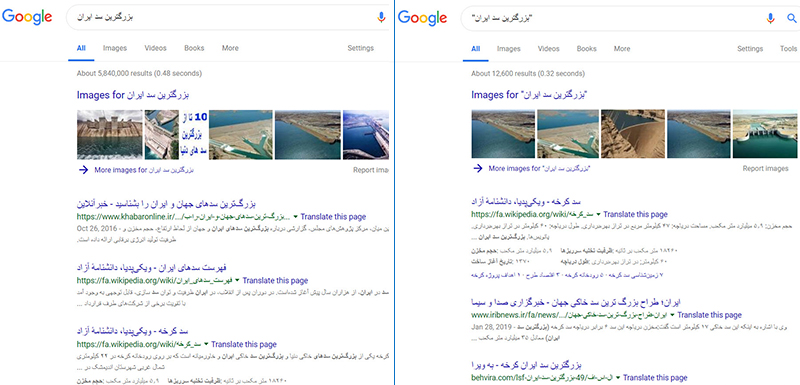Screen dimensions: 800x385
Task: Open the More menu in right window
Action: (622, 49)
